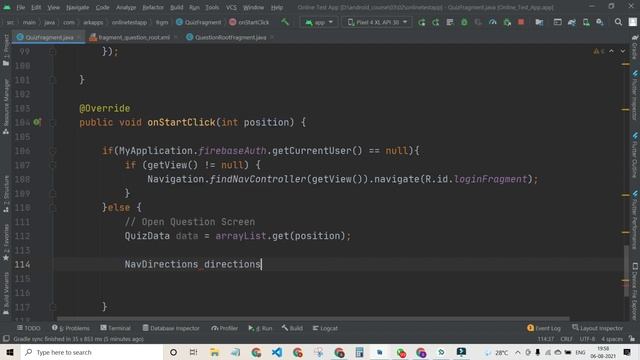Image resolution: width=640 pixels, height=360 pixels.
Task: Open the Resource Manager side panel
Action: click(6, 107)
